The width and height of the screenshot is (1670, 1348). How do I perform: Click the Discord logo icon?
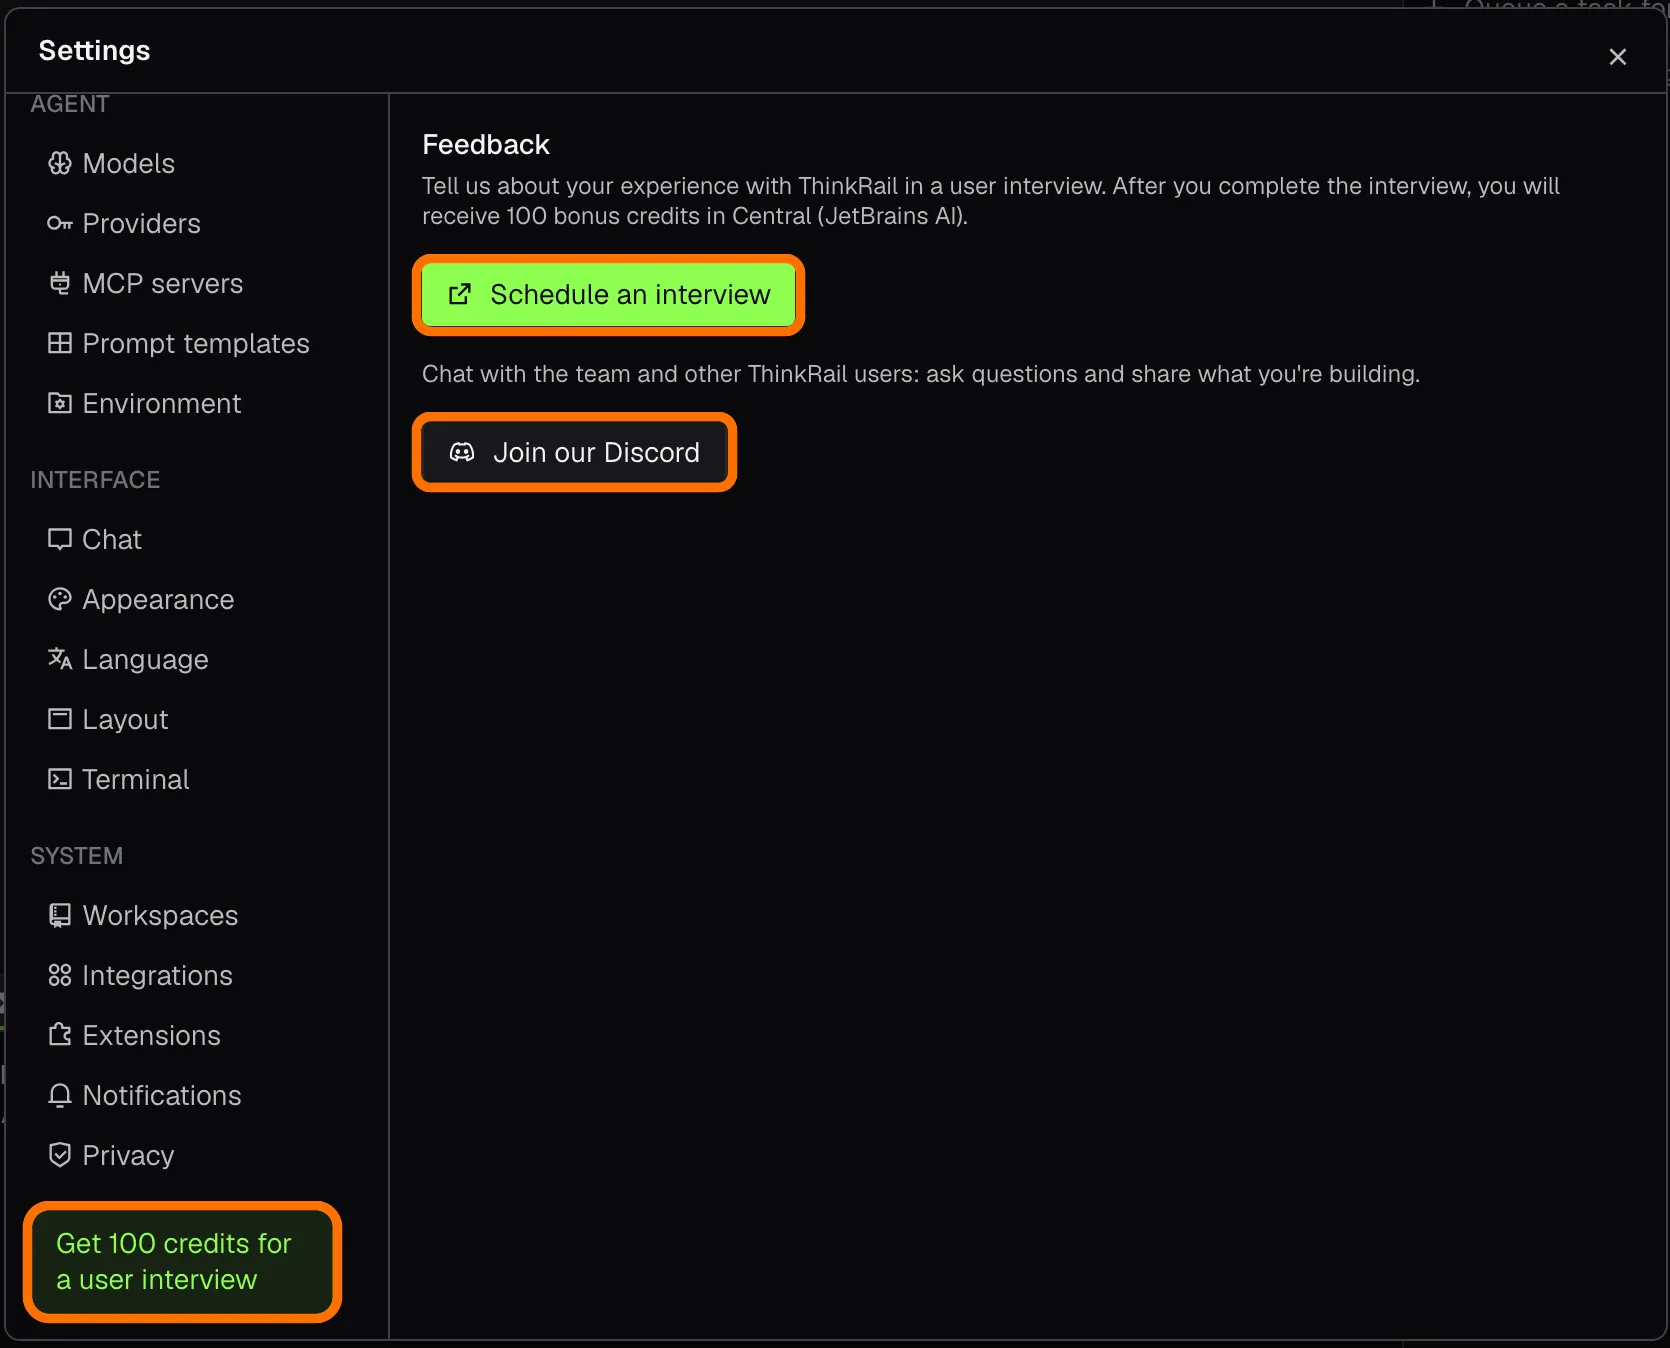coord(462,452)
